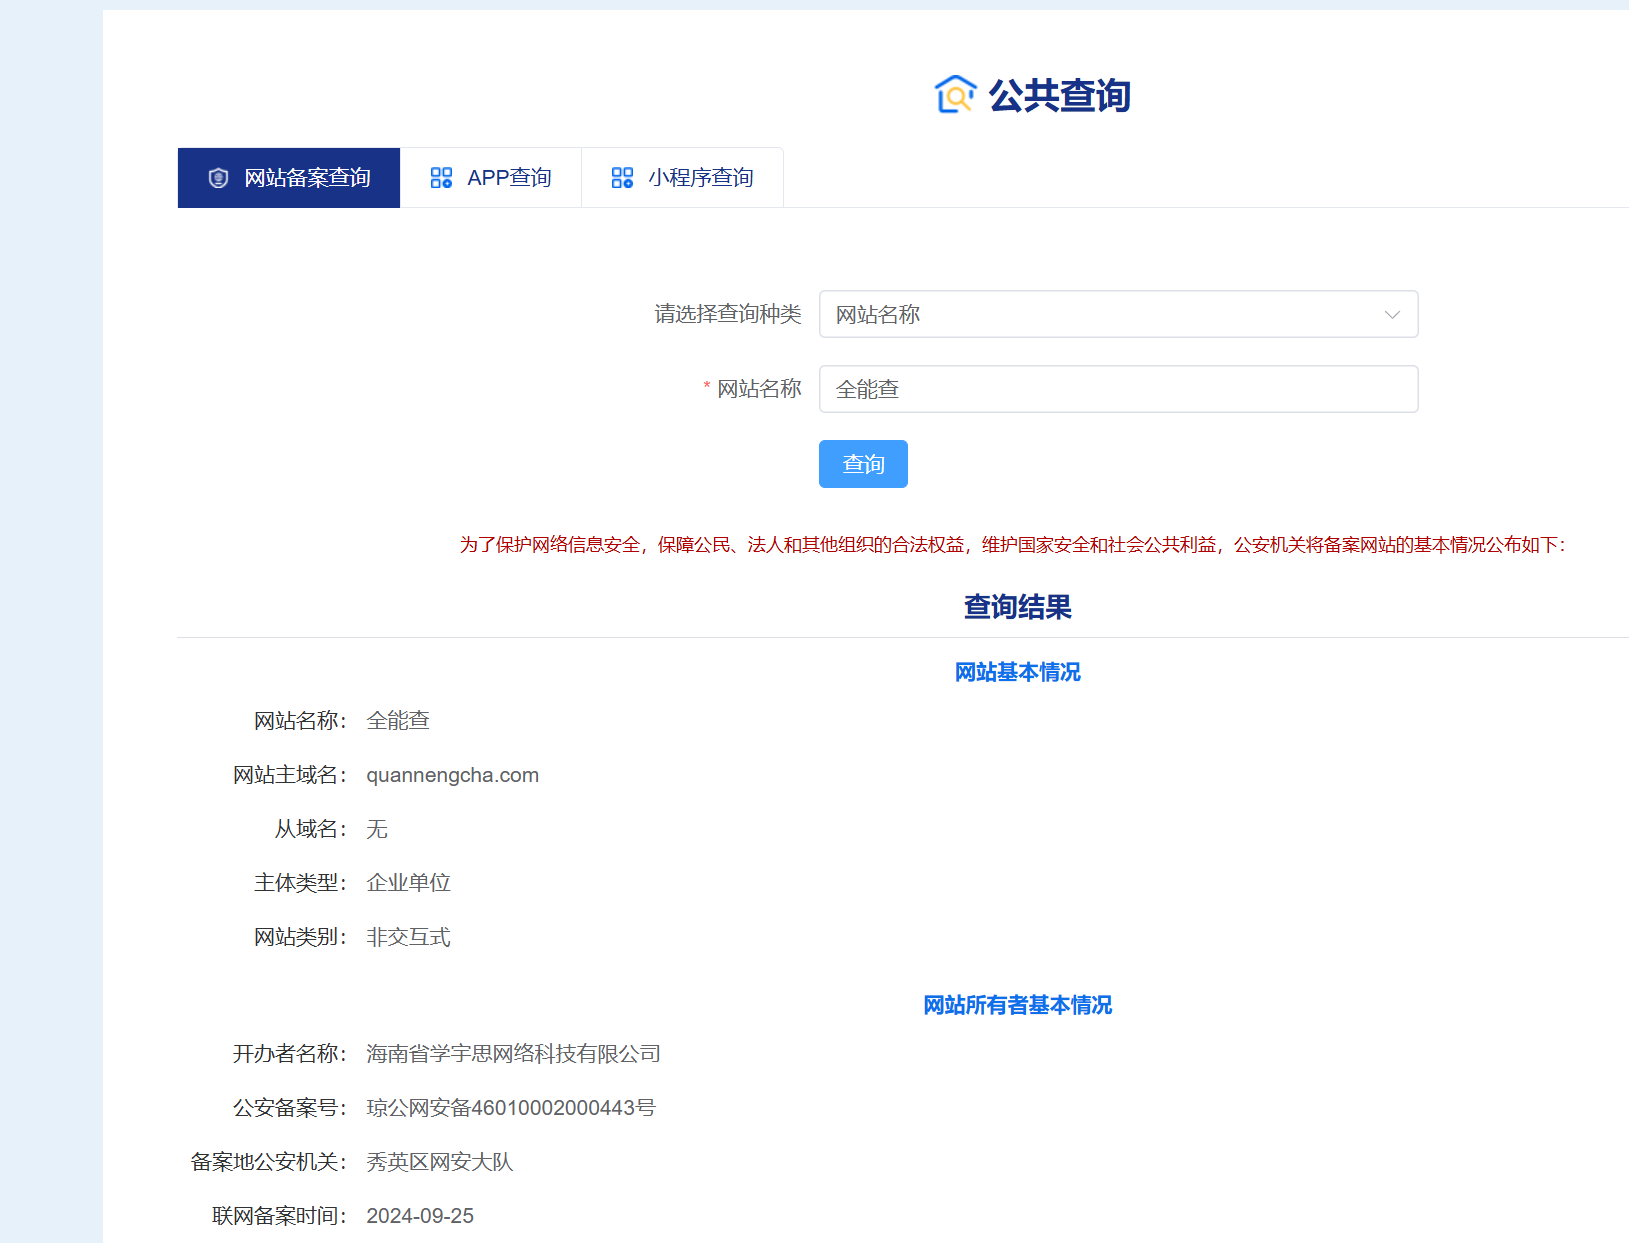Click the shield icon on 网站备案查询 tab
The image size is (1629, 1243).
coord(218,178)
